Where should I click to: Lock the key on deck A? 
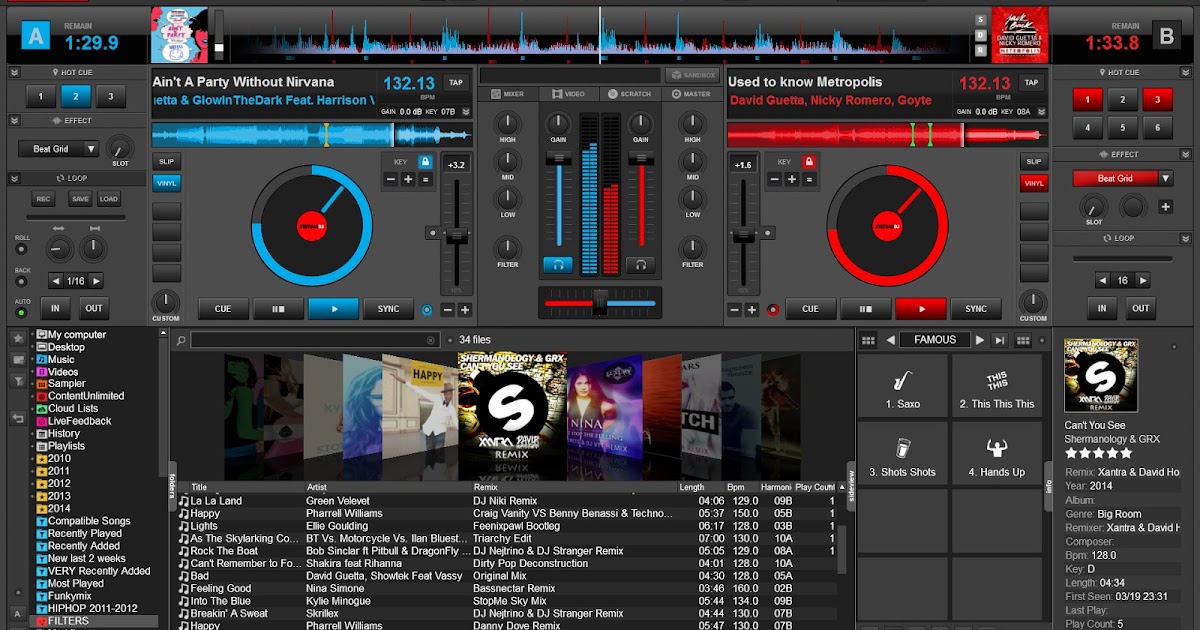[425, 161]
